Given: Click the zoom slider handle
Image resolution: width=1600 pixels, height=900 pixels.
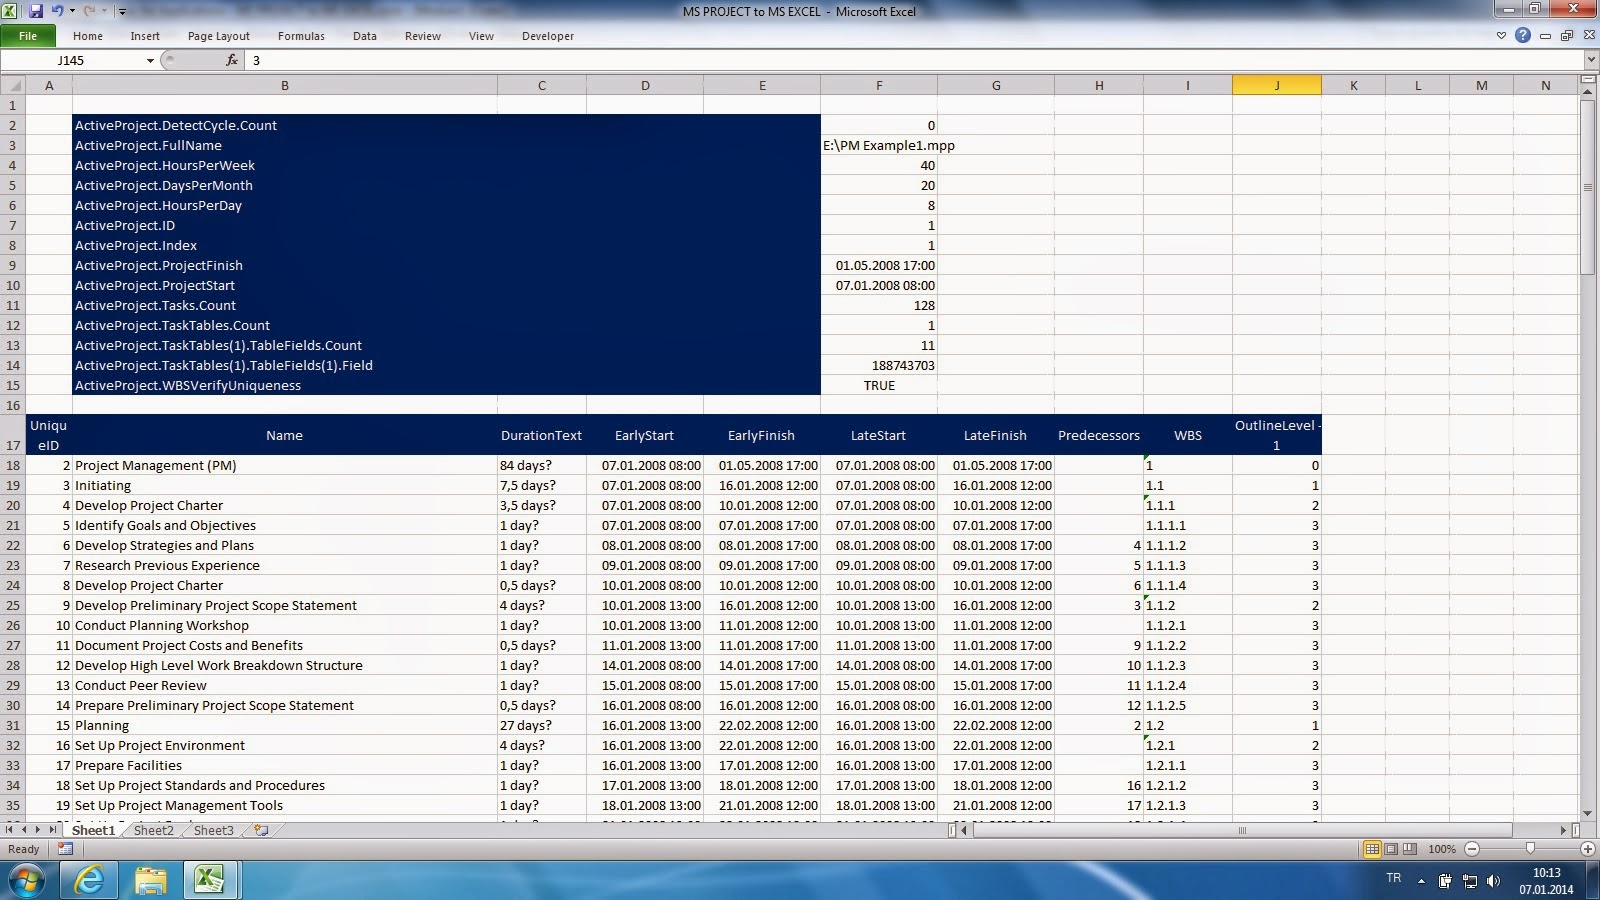Looking at the screenshot, I should point(1529,849).
